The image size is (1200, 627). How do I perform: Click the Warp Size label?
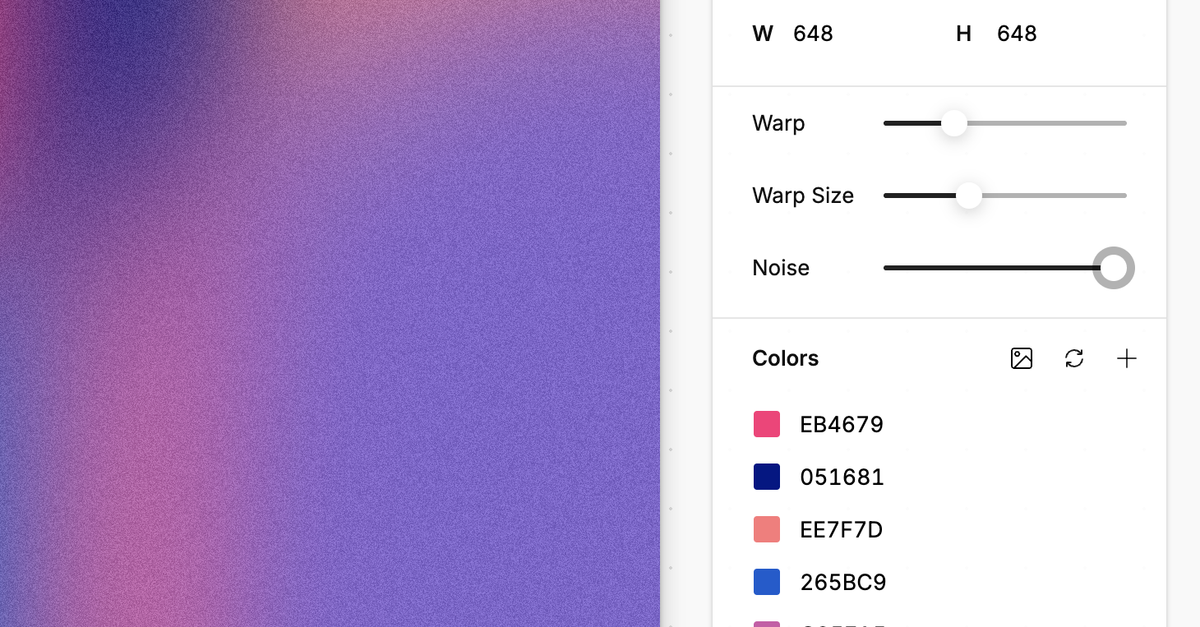click(x=803, y=195)
